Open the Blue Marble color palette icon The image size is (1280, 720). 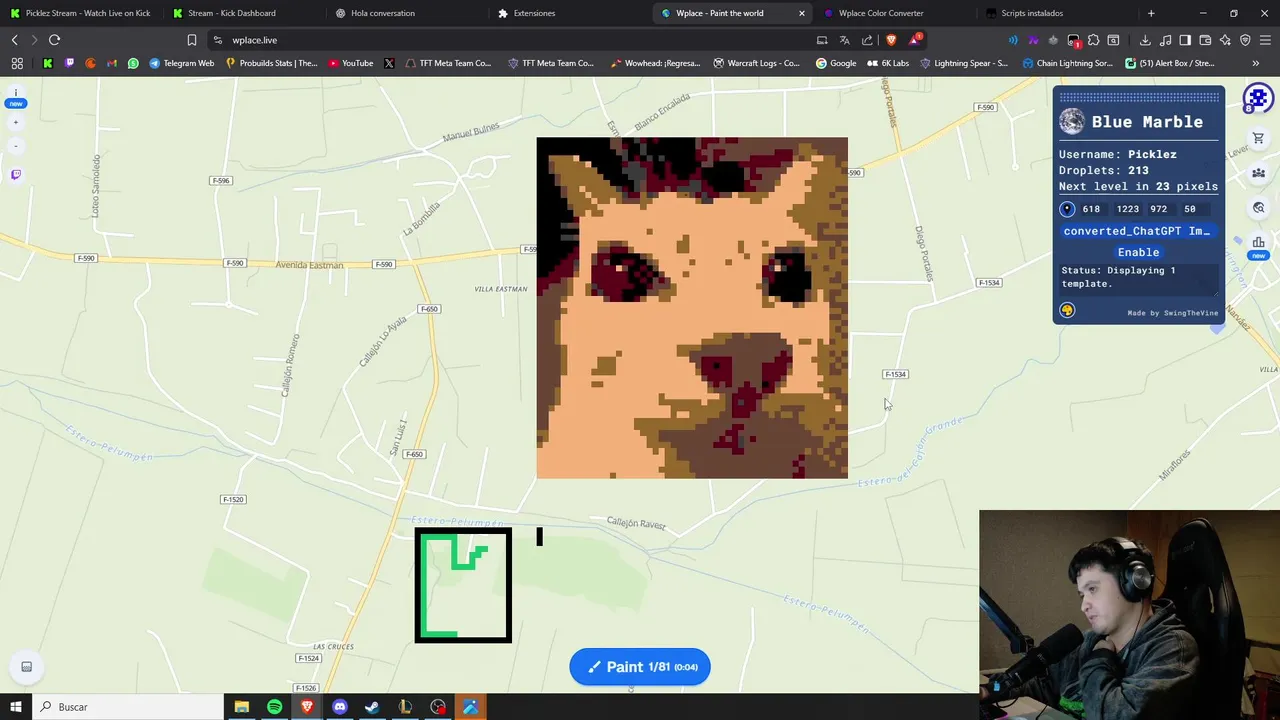point(1067,310)
